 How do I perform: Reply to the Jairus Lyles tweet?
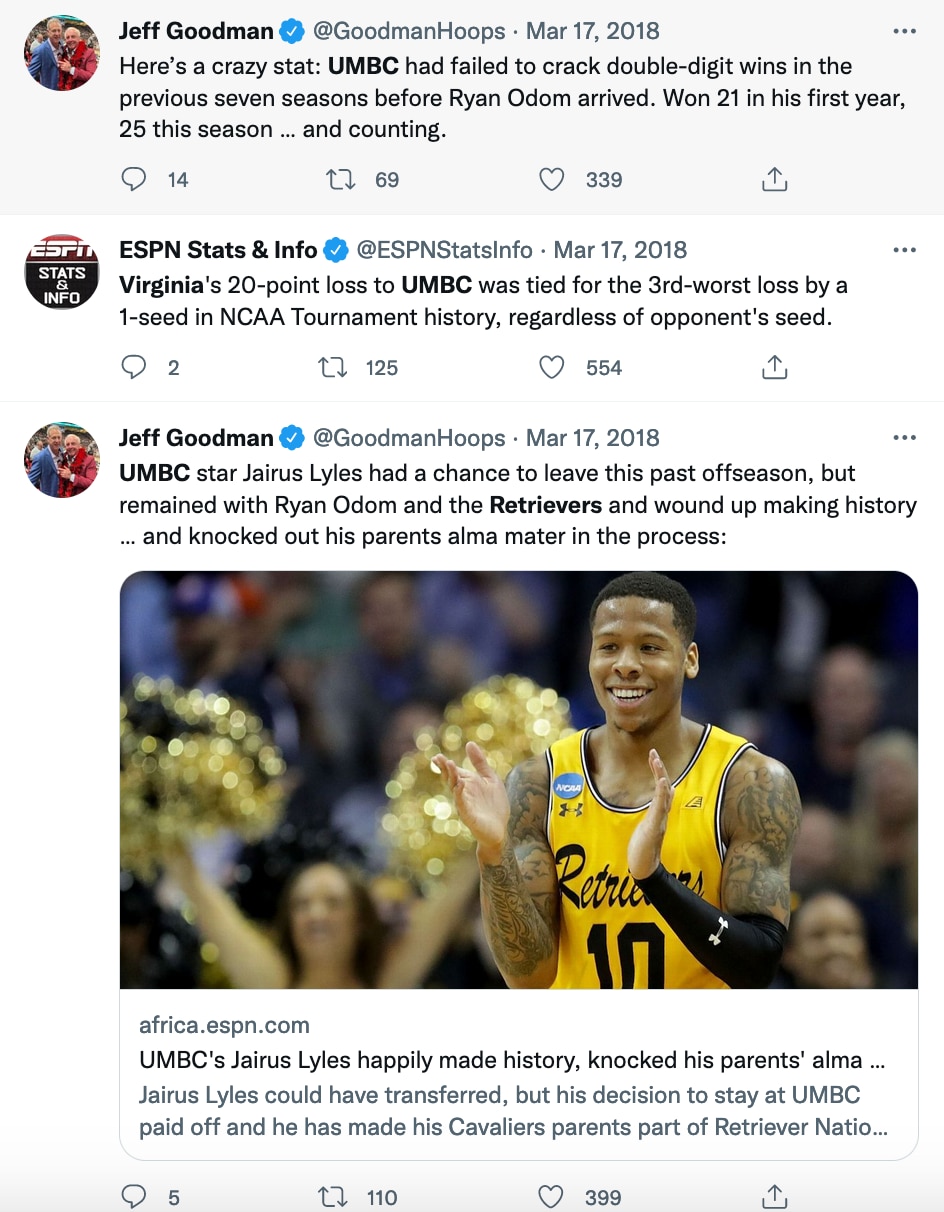134,1197
